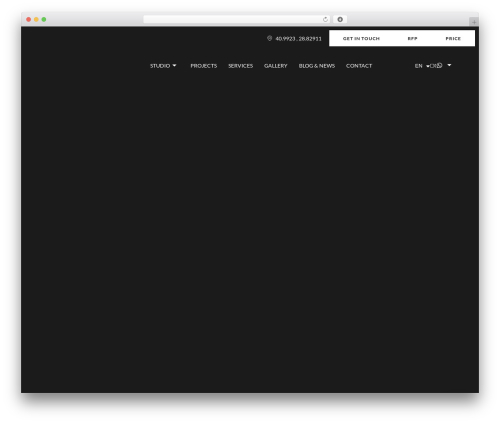Click the globe icon in the header
Image resolution: width=500 pixels, height=423 pixels.
pos(439,65)
